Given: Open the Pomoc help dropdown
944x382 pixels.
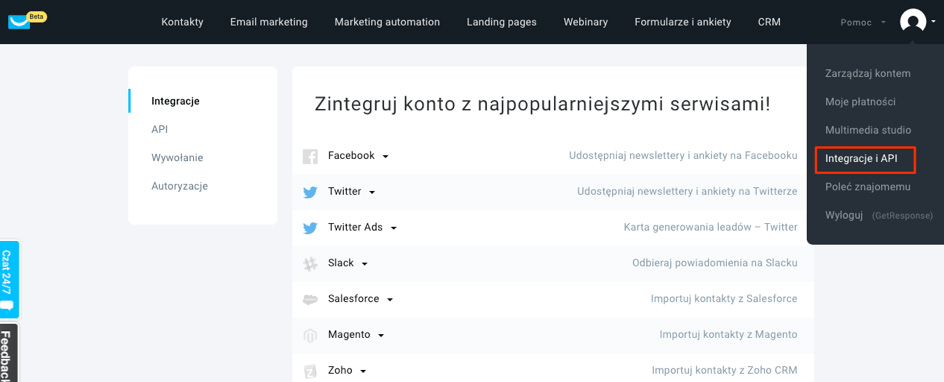Looking at the screenshot, I should pyautogui.click(x=862, y=22).
